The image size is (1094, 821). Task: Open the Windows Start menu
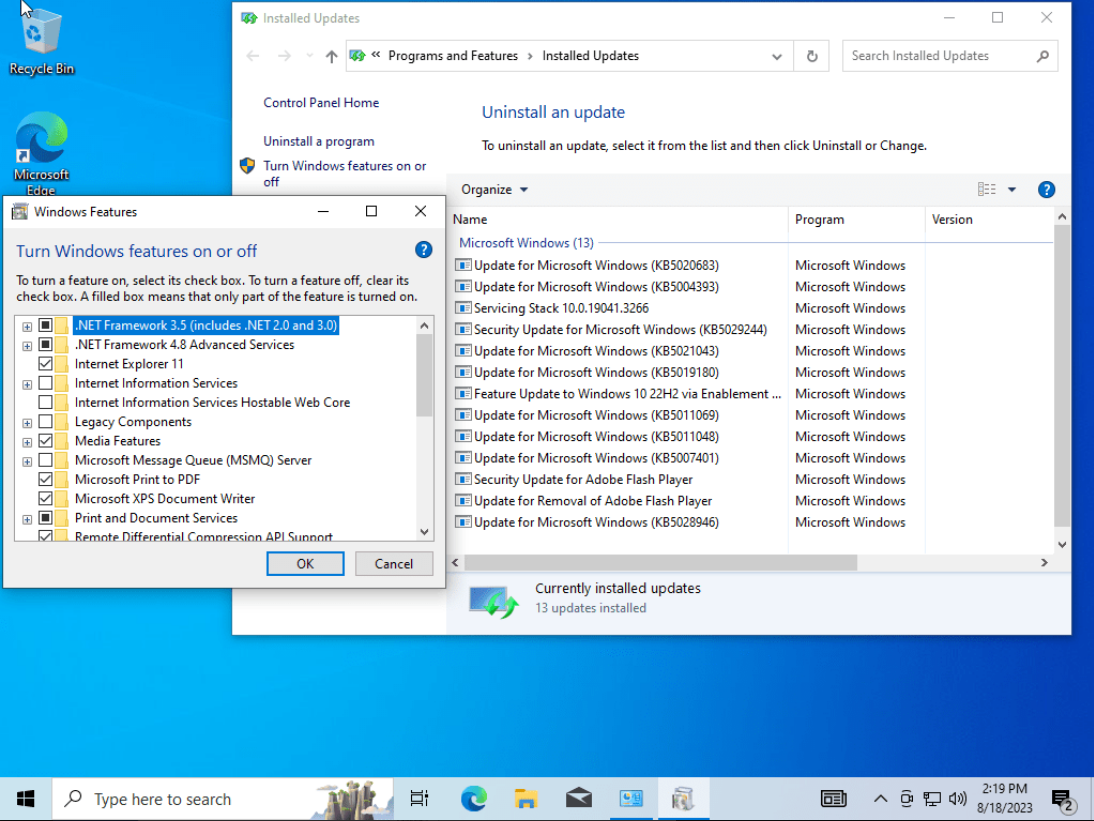point(26,799)
